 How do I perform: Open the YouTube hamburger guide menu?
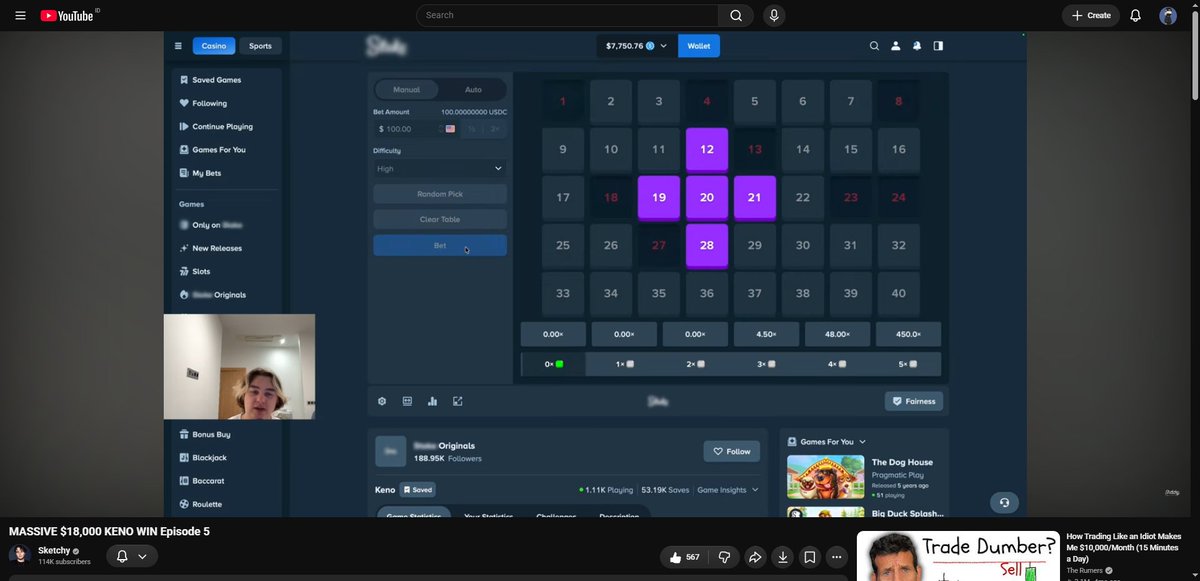[20, 15]
